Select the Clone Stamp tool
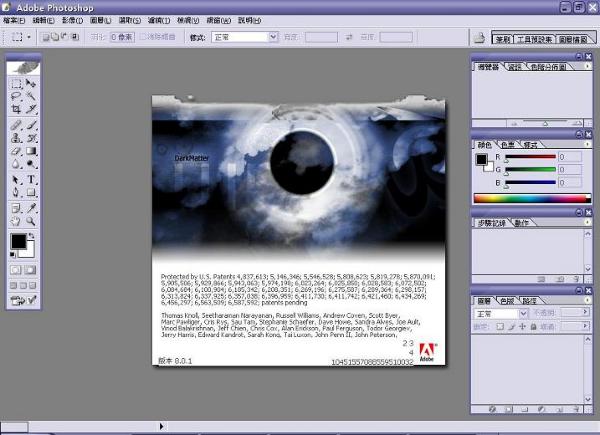Viewport: 600px width, 435px height. click(16, 138)
